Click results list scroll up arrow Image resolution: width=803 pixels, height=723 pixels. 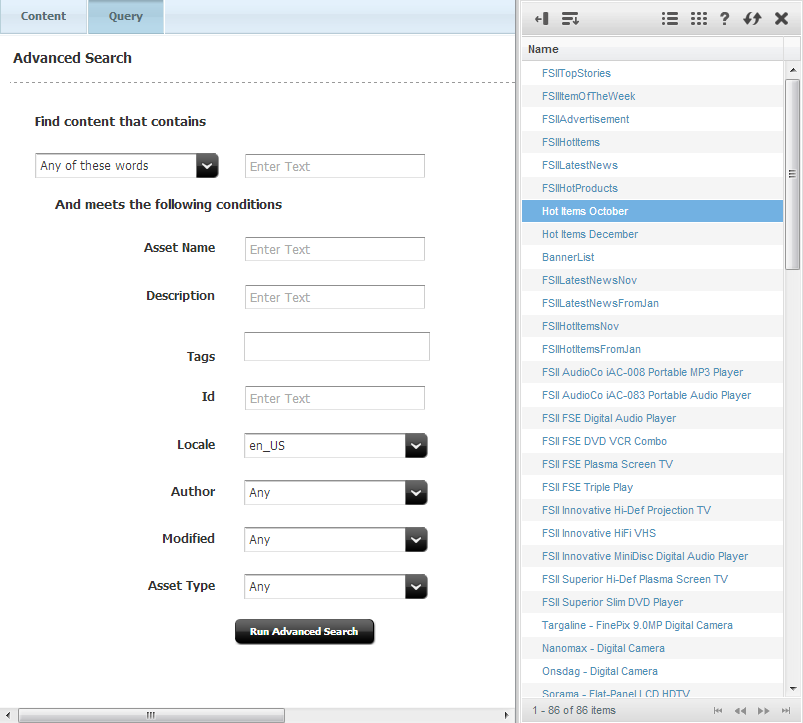click(x=793, y=70)
